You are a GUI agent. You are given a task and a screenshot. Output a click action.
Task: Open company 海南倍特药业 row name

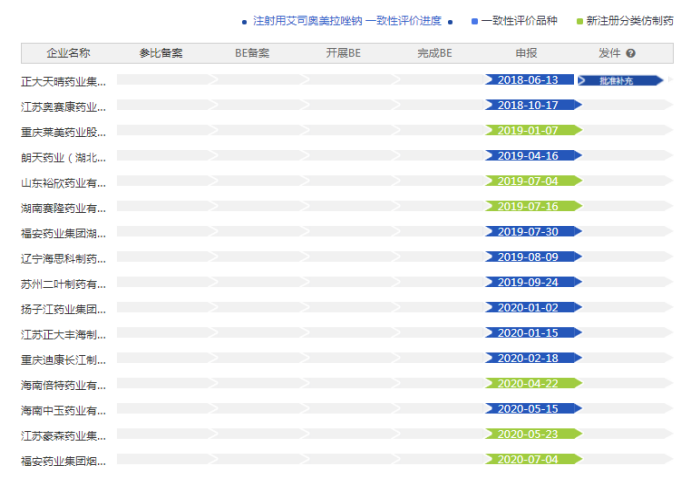click(x=64, y=385)
